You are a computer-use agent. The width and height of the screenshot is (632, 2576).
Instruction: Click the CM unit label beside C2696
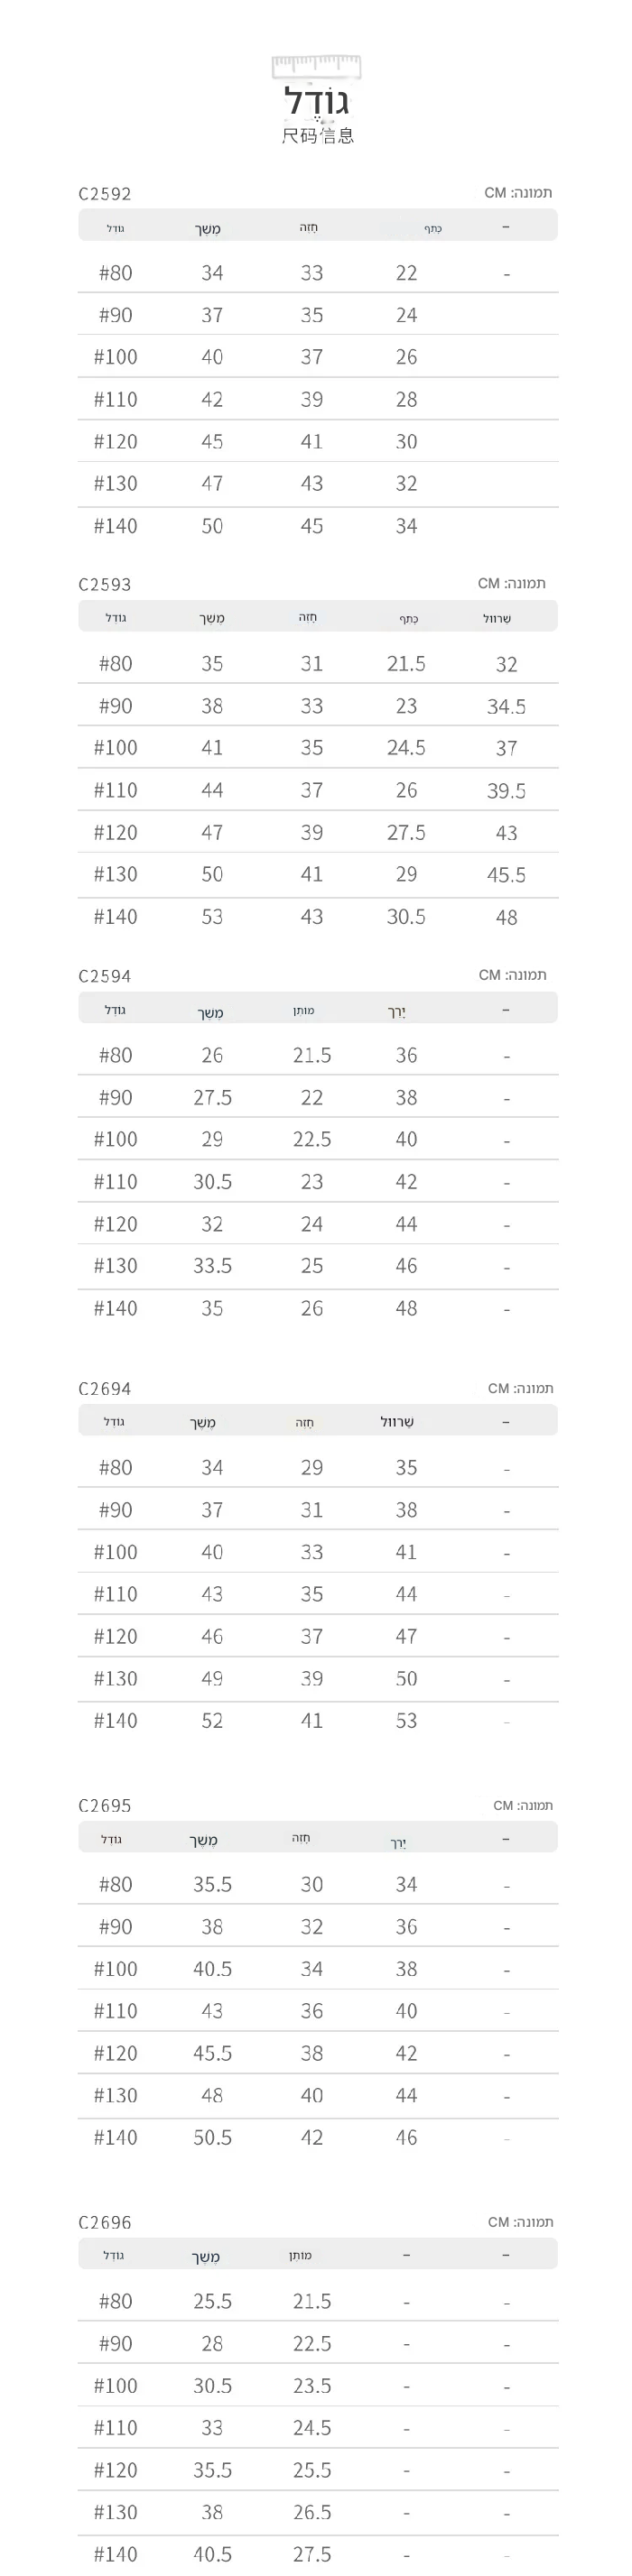point(520,2222)
